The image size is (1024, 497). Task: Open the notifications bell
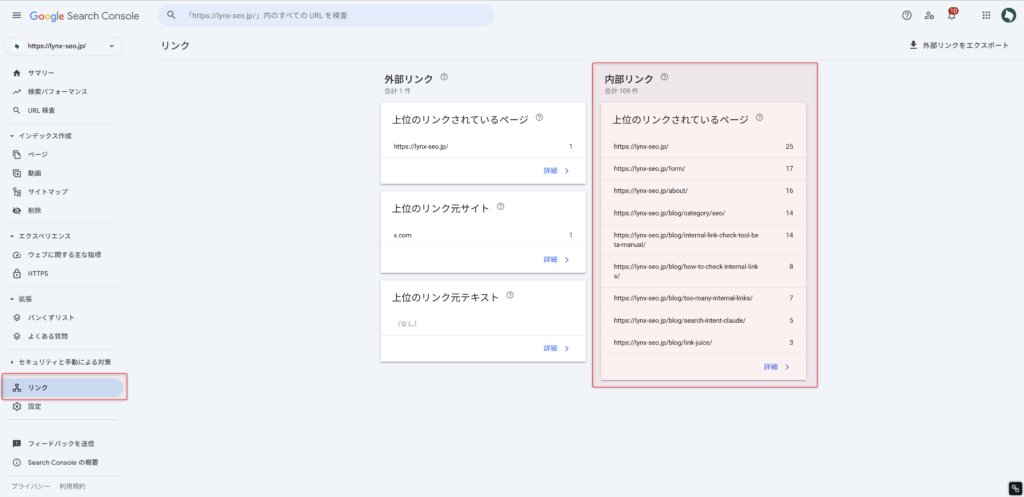click(x=952, y=15)
